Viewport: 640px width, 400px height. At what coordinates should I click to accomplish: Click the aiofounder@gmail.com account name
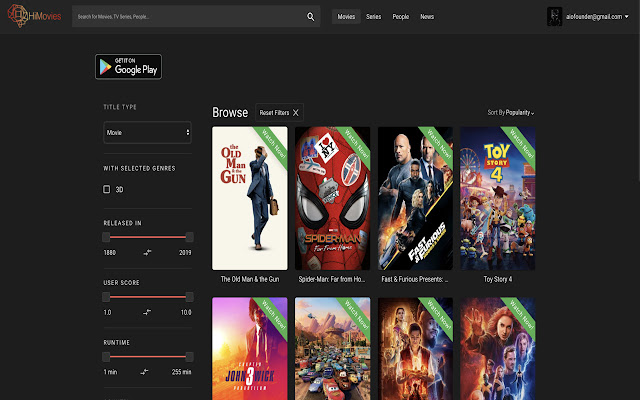tap(594, 17)
